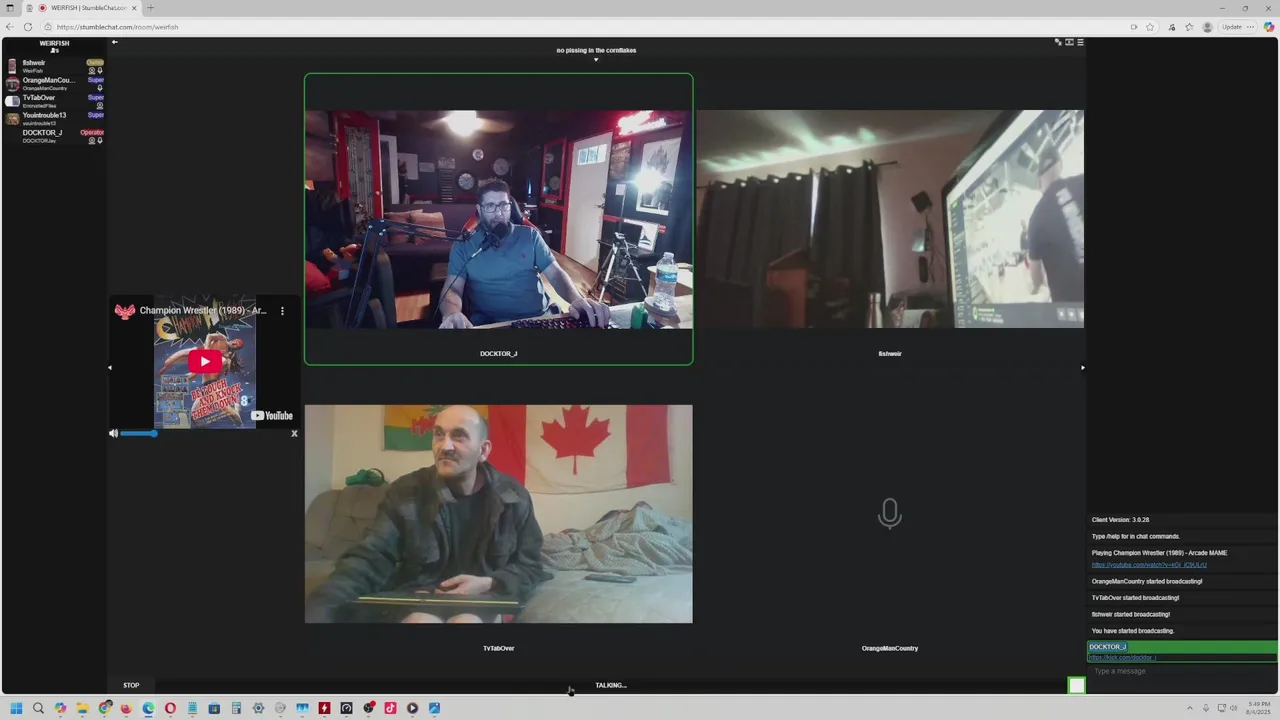Click green square icon beside message box
This screenshot has width=1280, height=720.
1076,685
